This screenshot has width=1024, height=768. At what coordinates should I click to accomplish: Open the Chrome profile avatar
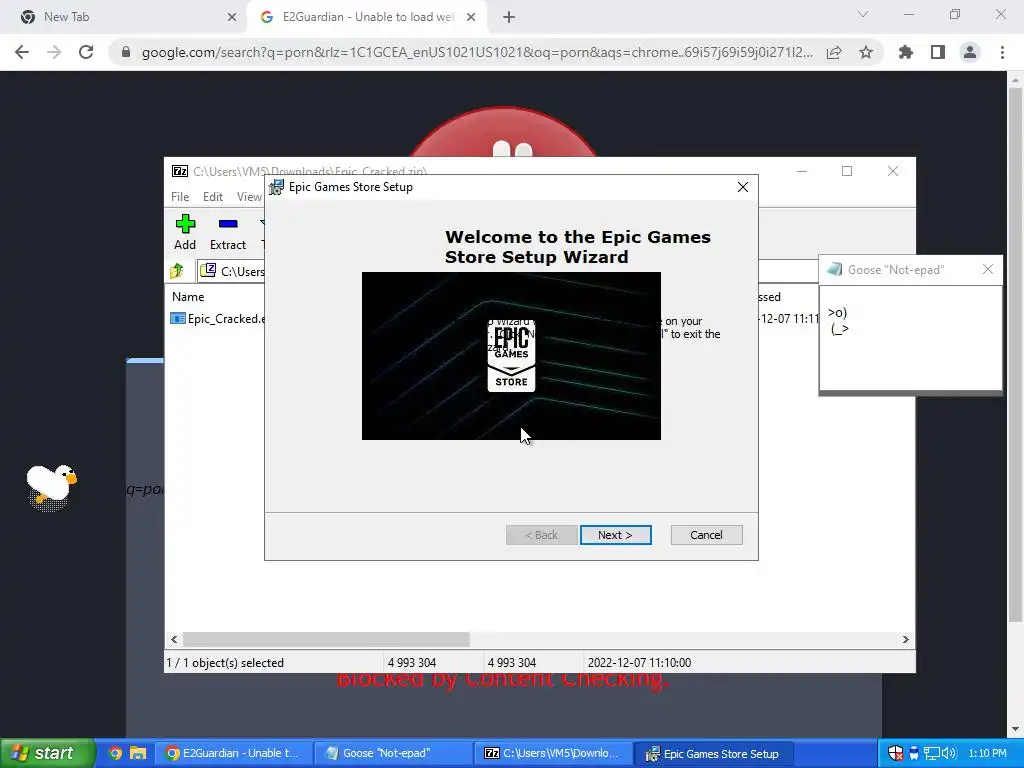click(x=970, y=52)
